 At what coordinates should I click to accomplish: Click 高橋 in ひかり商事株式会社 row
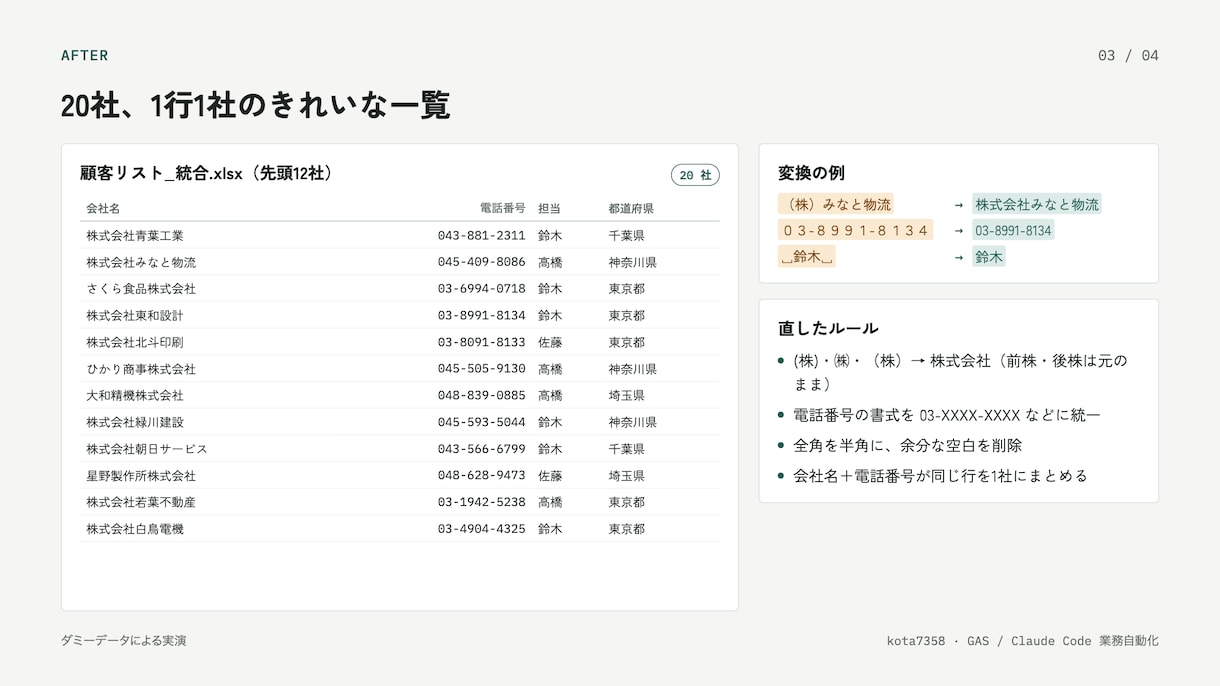550,369
